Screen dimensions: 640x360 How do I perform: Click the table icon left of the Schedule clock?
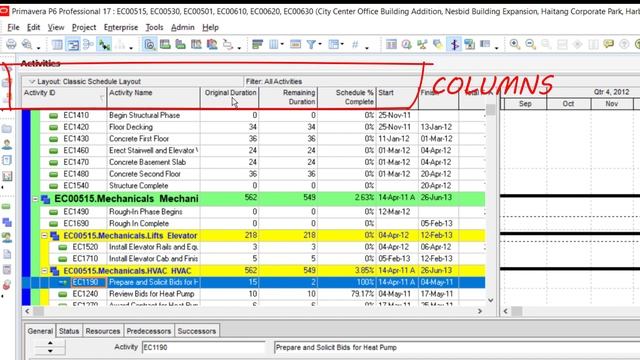click(391, 44)
